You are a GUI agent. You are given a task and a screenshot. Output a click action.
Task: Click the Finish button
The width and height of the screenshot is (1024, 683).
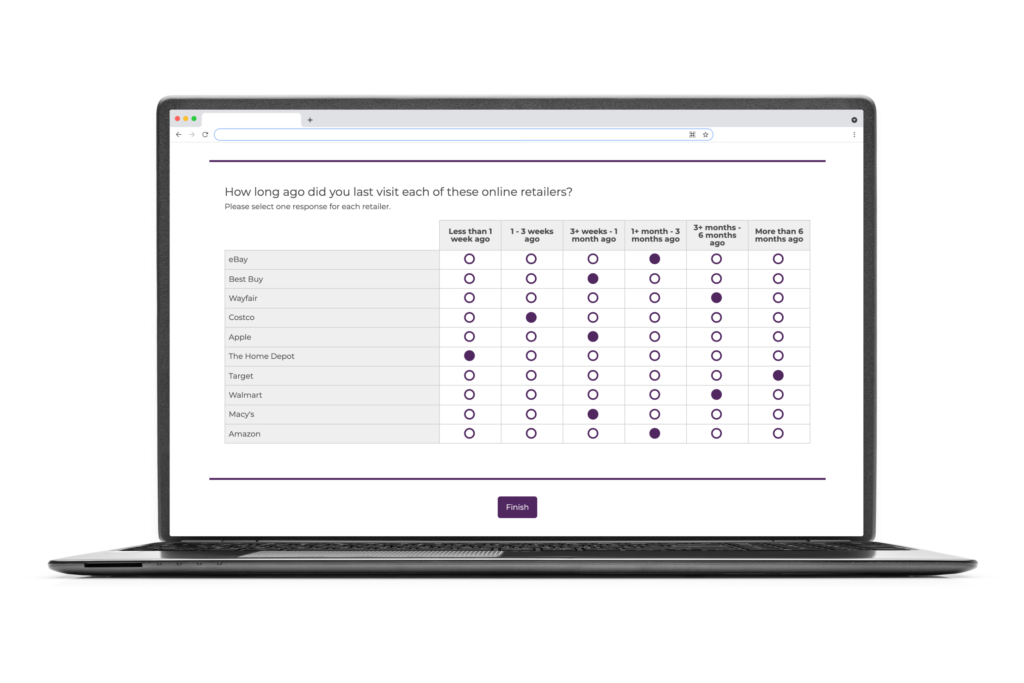click(x=517, y=507)
